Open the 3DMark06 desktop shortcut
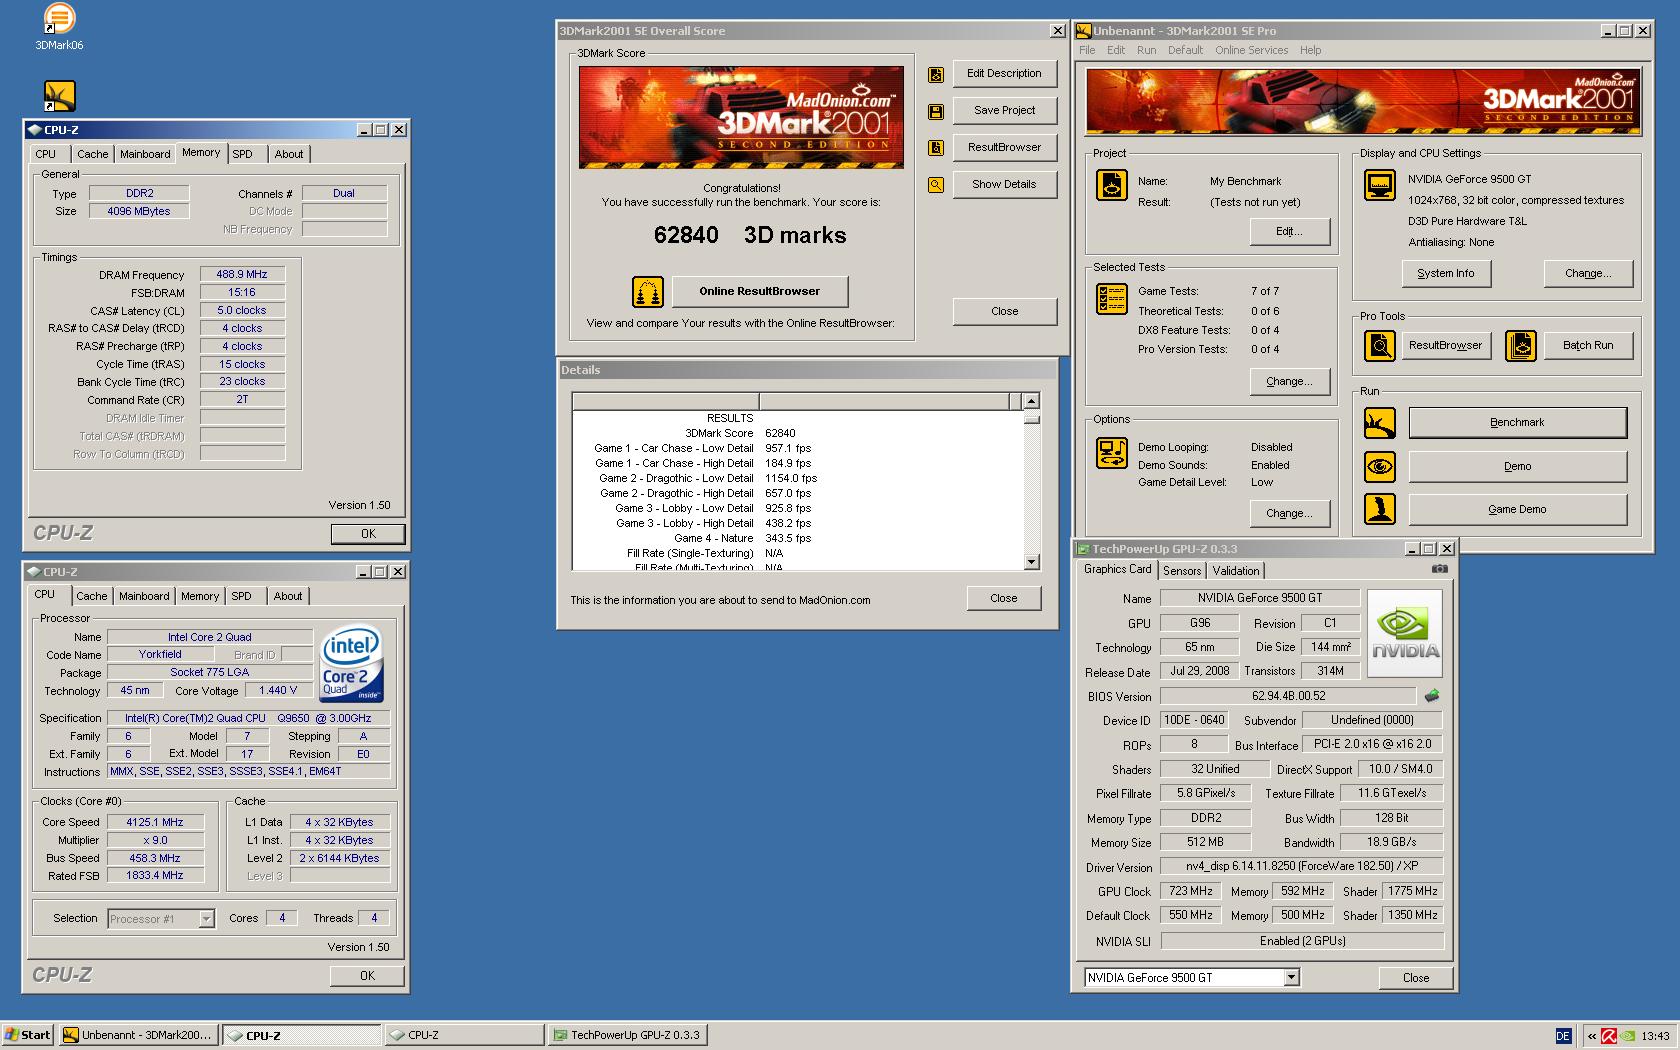This screenshot has width=1680, height=1050. click(x=59, y=27)
